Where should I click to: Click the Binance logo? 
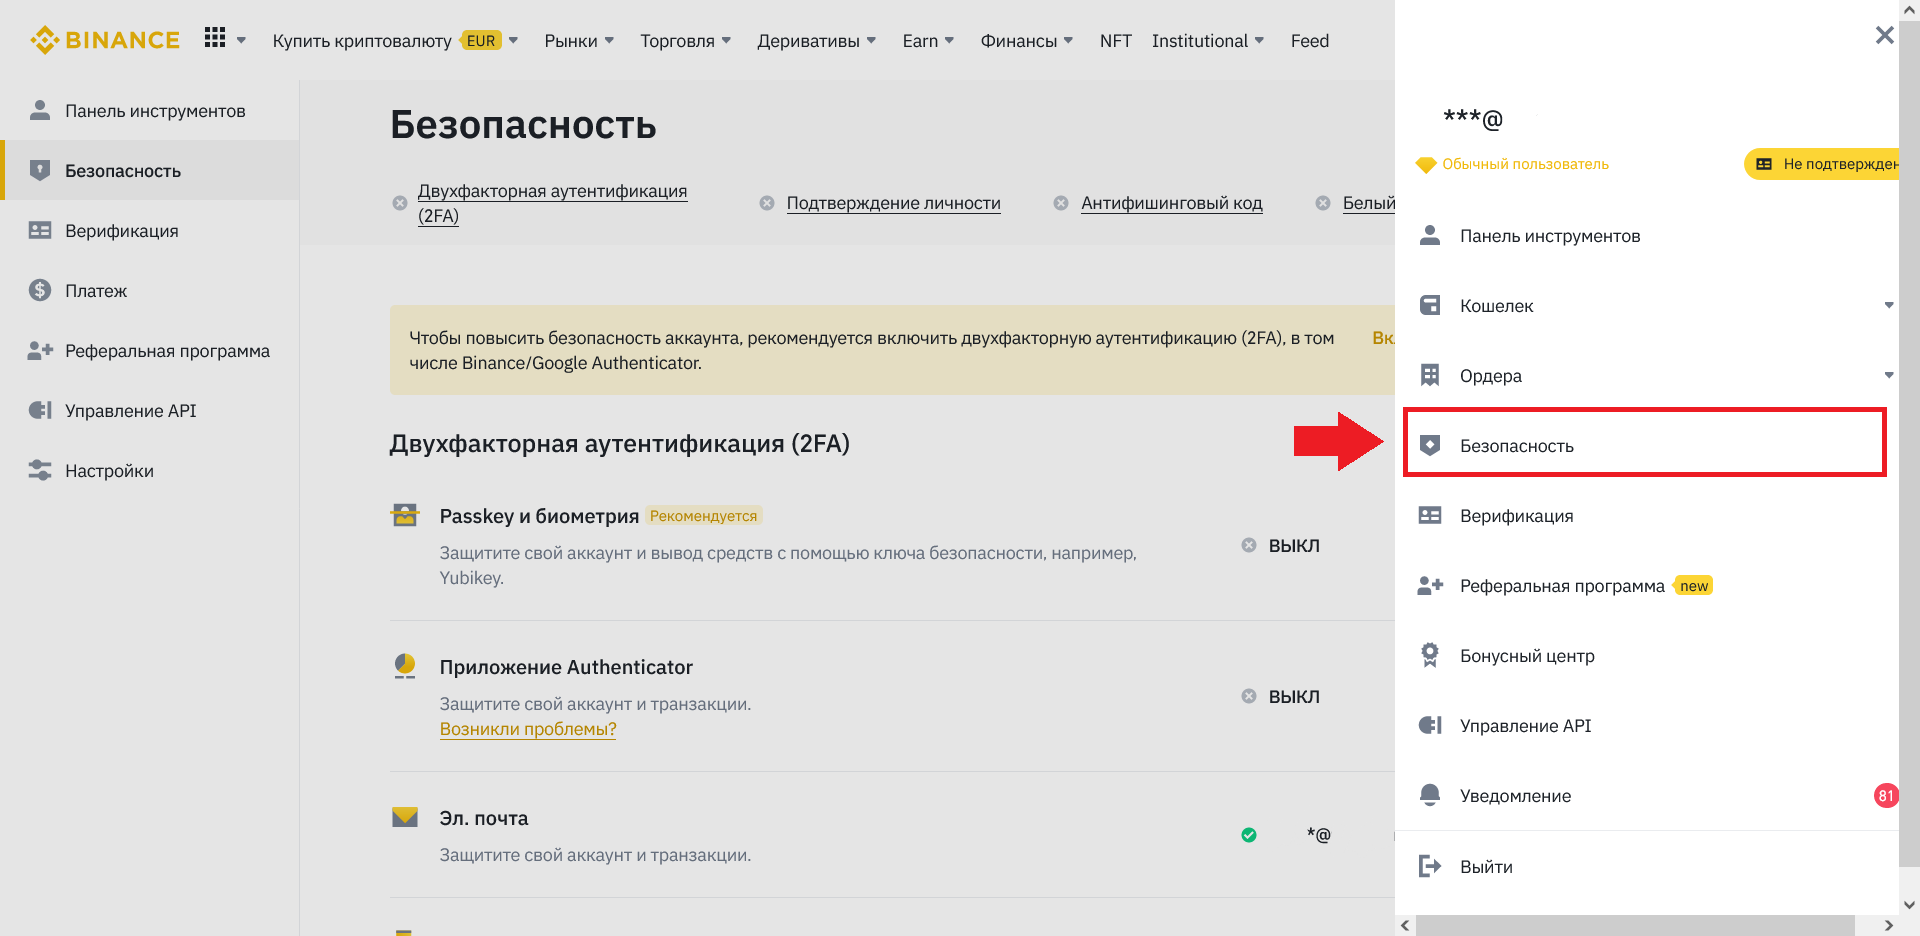(x=105, y=40)
